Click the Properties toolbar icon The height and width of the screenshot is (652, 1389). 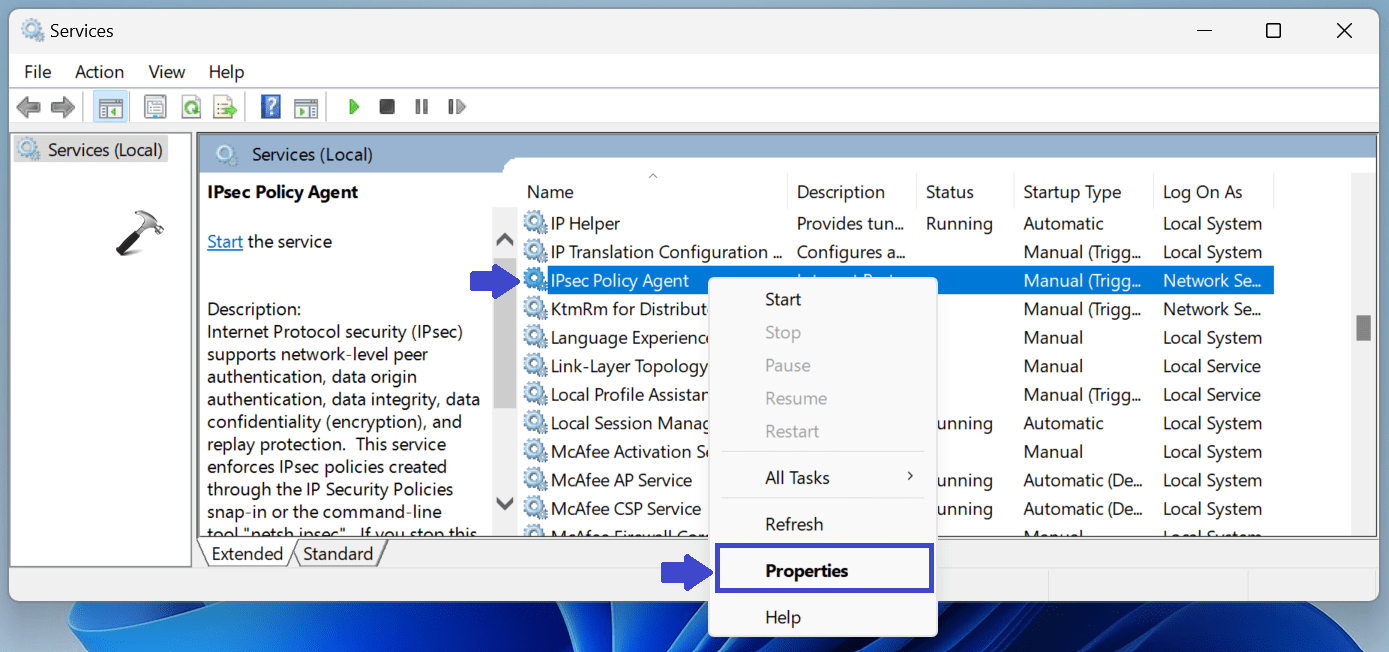click(155, 106)
